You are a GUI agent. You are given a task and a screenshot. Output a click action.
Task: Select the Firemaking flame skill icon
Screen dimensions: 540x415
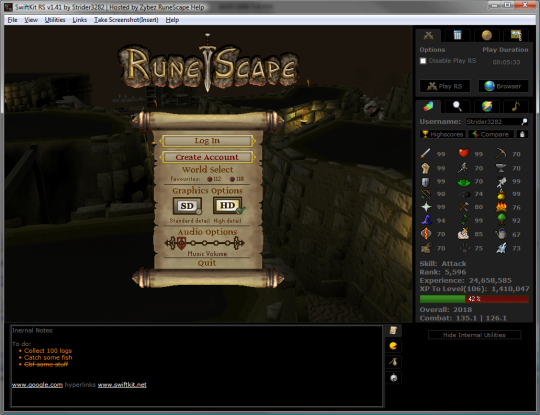point(501,207)
